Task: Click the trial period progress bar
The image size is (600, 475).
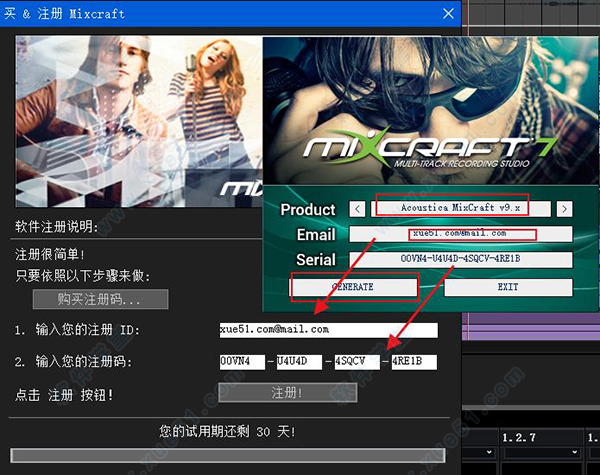Action: [x=228, y=455]
